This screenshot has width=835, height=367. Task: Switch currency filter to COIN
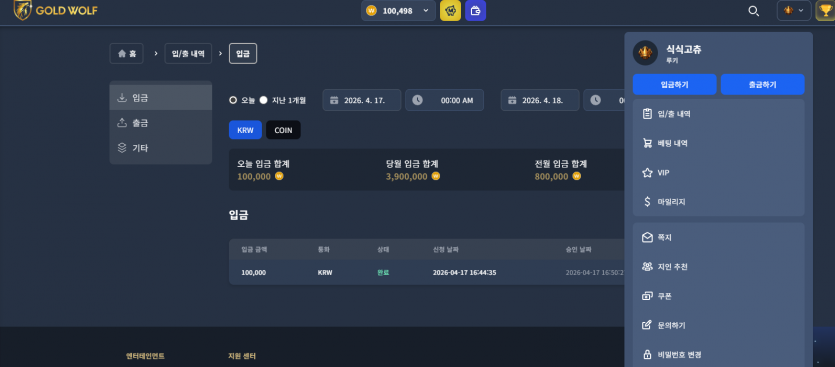click(283, 130)
